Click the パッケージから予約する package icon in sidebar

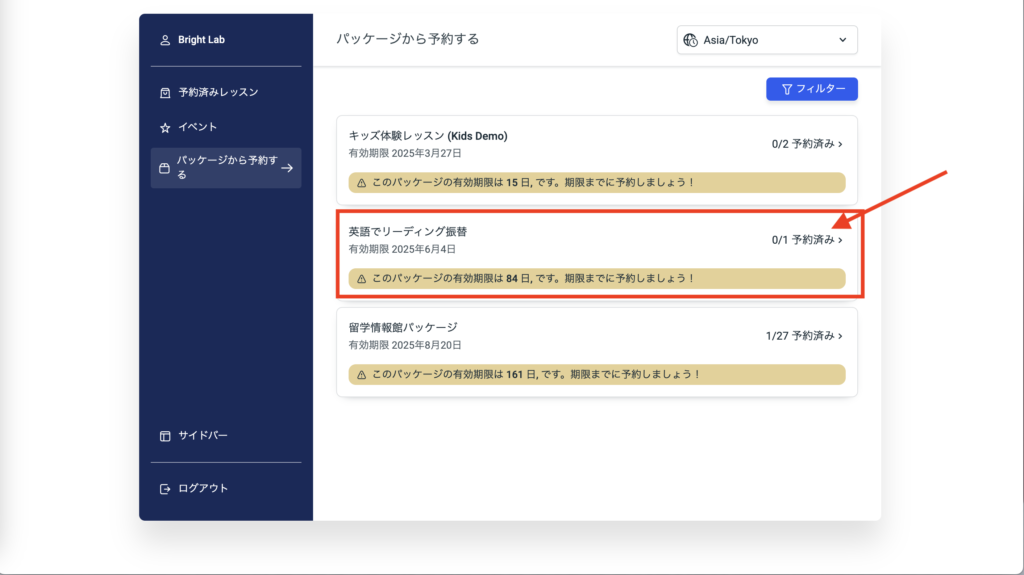pos(165,168)
